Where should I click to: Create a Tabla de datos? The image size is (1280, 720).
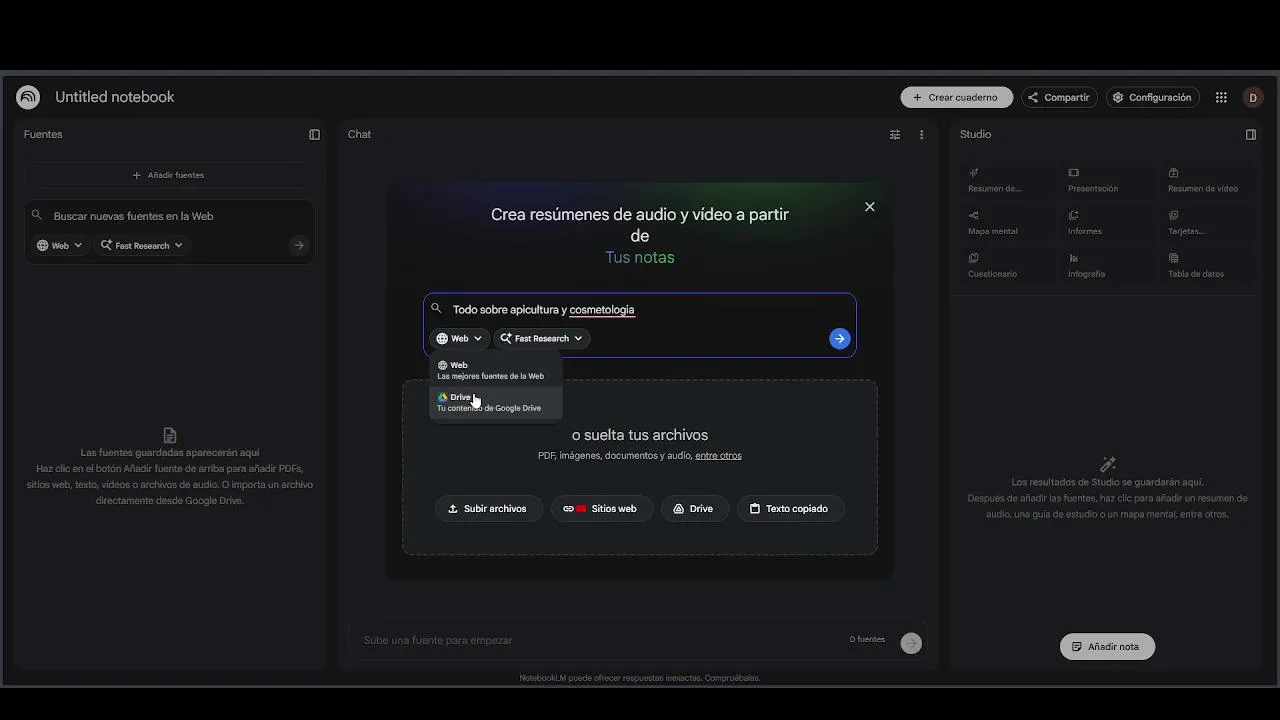[x=1205, y=265]
